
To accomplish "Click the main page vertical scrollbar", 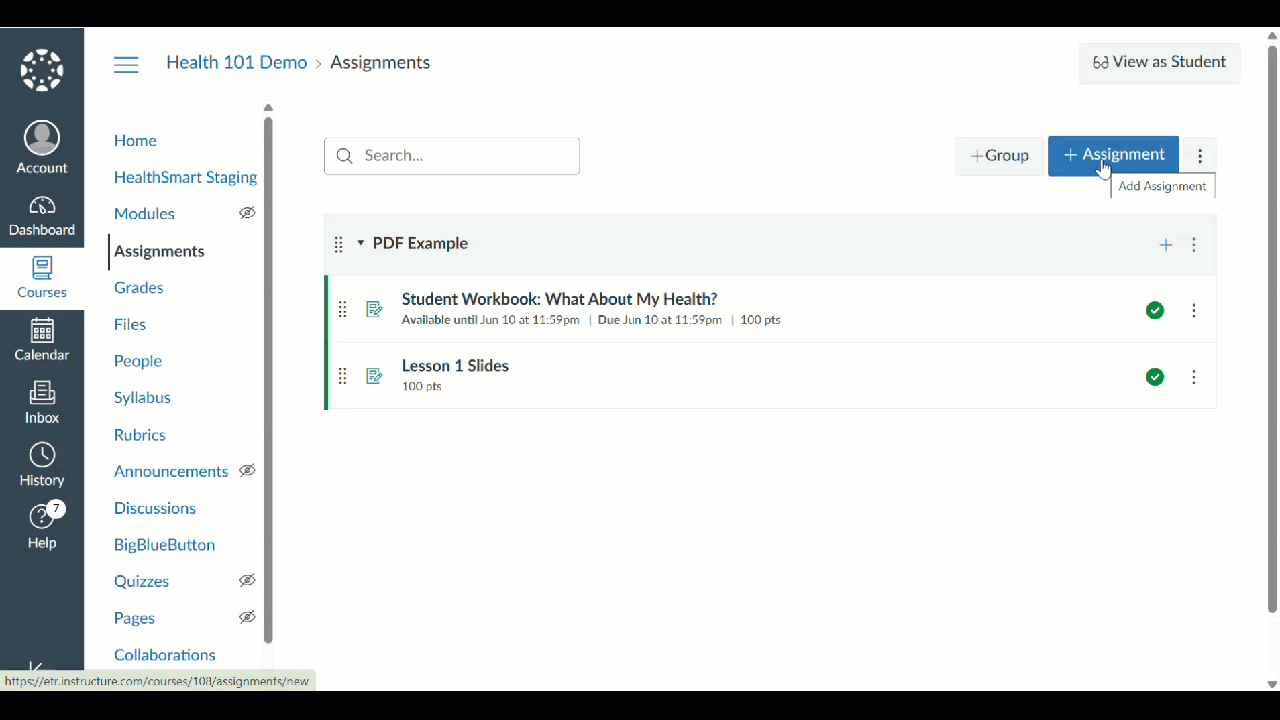I will point(1272,328).
